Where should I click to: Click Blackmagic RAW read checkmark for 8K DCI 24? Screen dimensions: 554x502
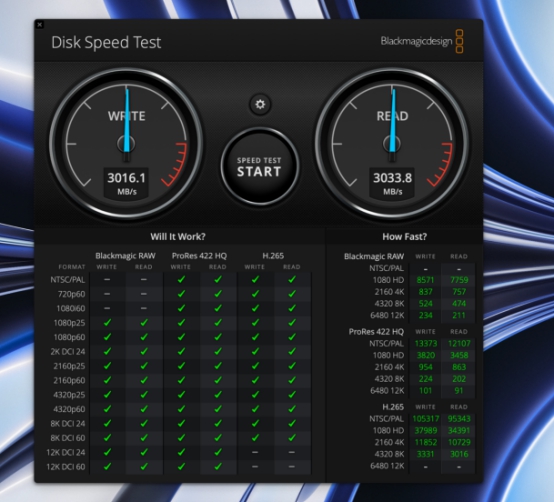pyautogui.click(x=144, y=423)
